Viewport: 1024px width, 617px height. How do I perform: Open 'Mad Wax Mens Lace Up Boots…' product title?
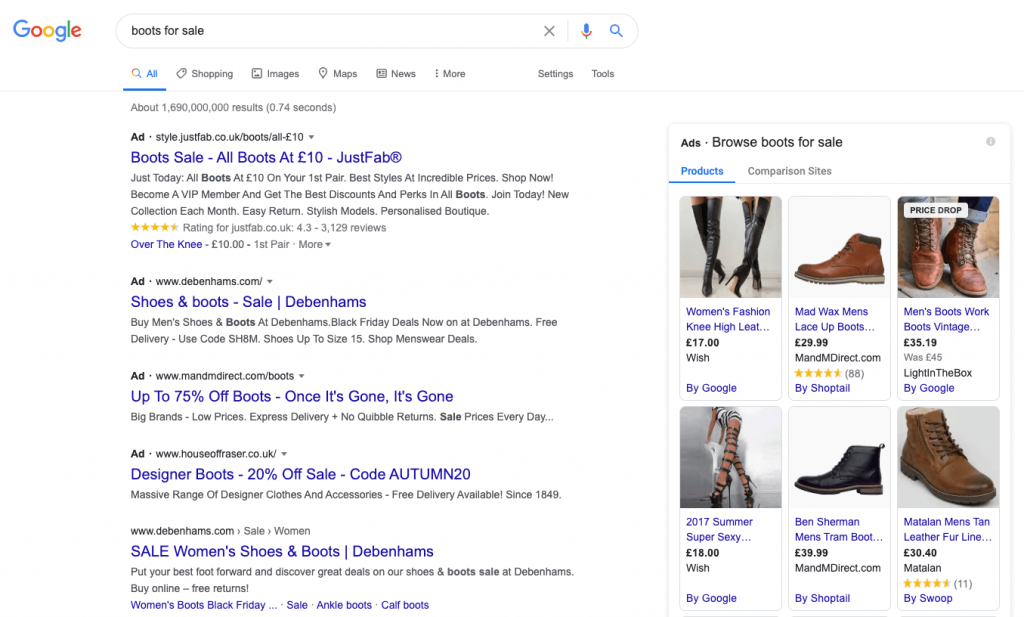(835, 319)
